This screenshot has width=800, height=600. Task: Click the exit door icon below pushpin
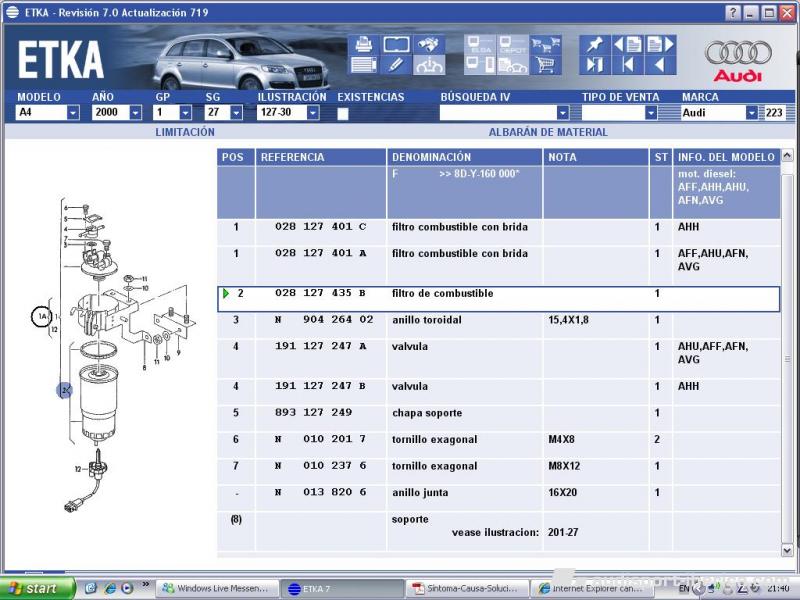point(595,65)
